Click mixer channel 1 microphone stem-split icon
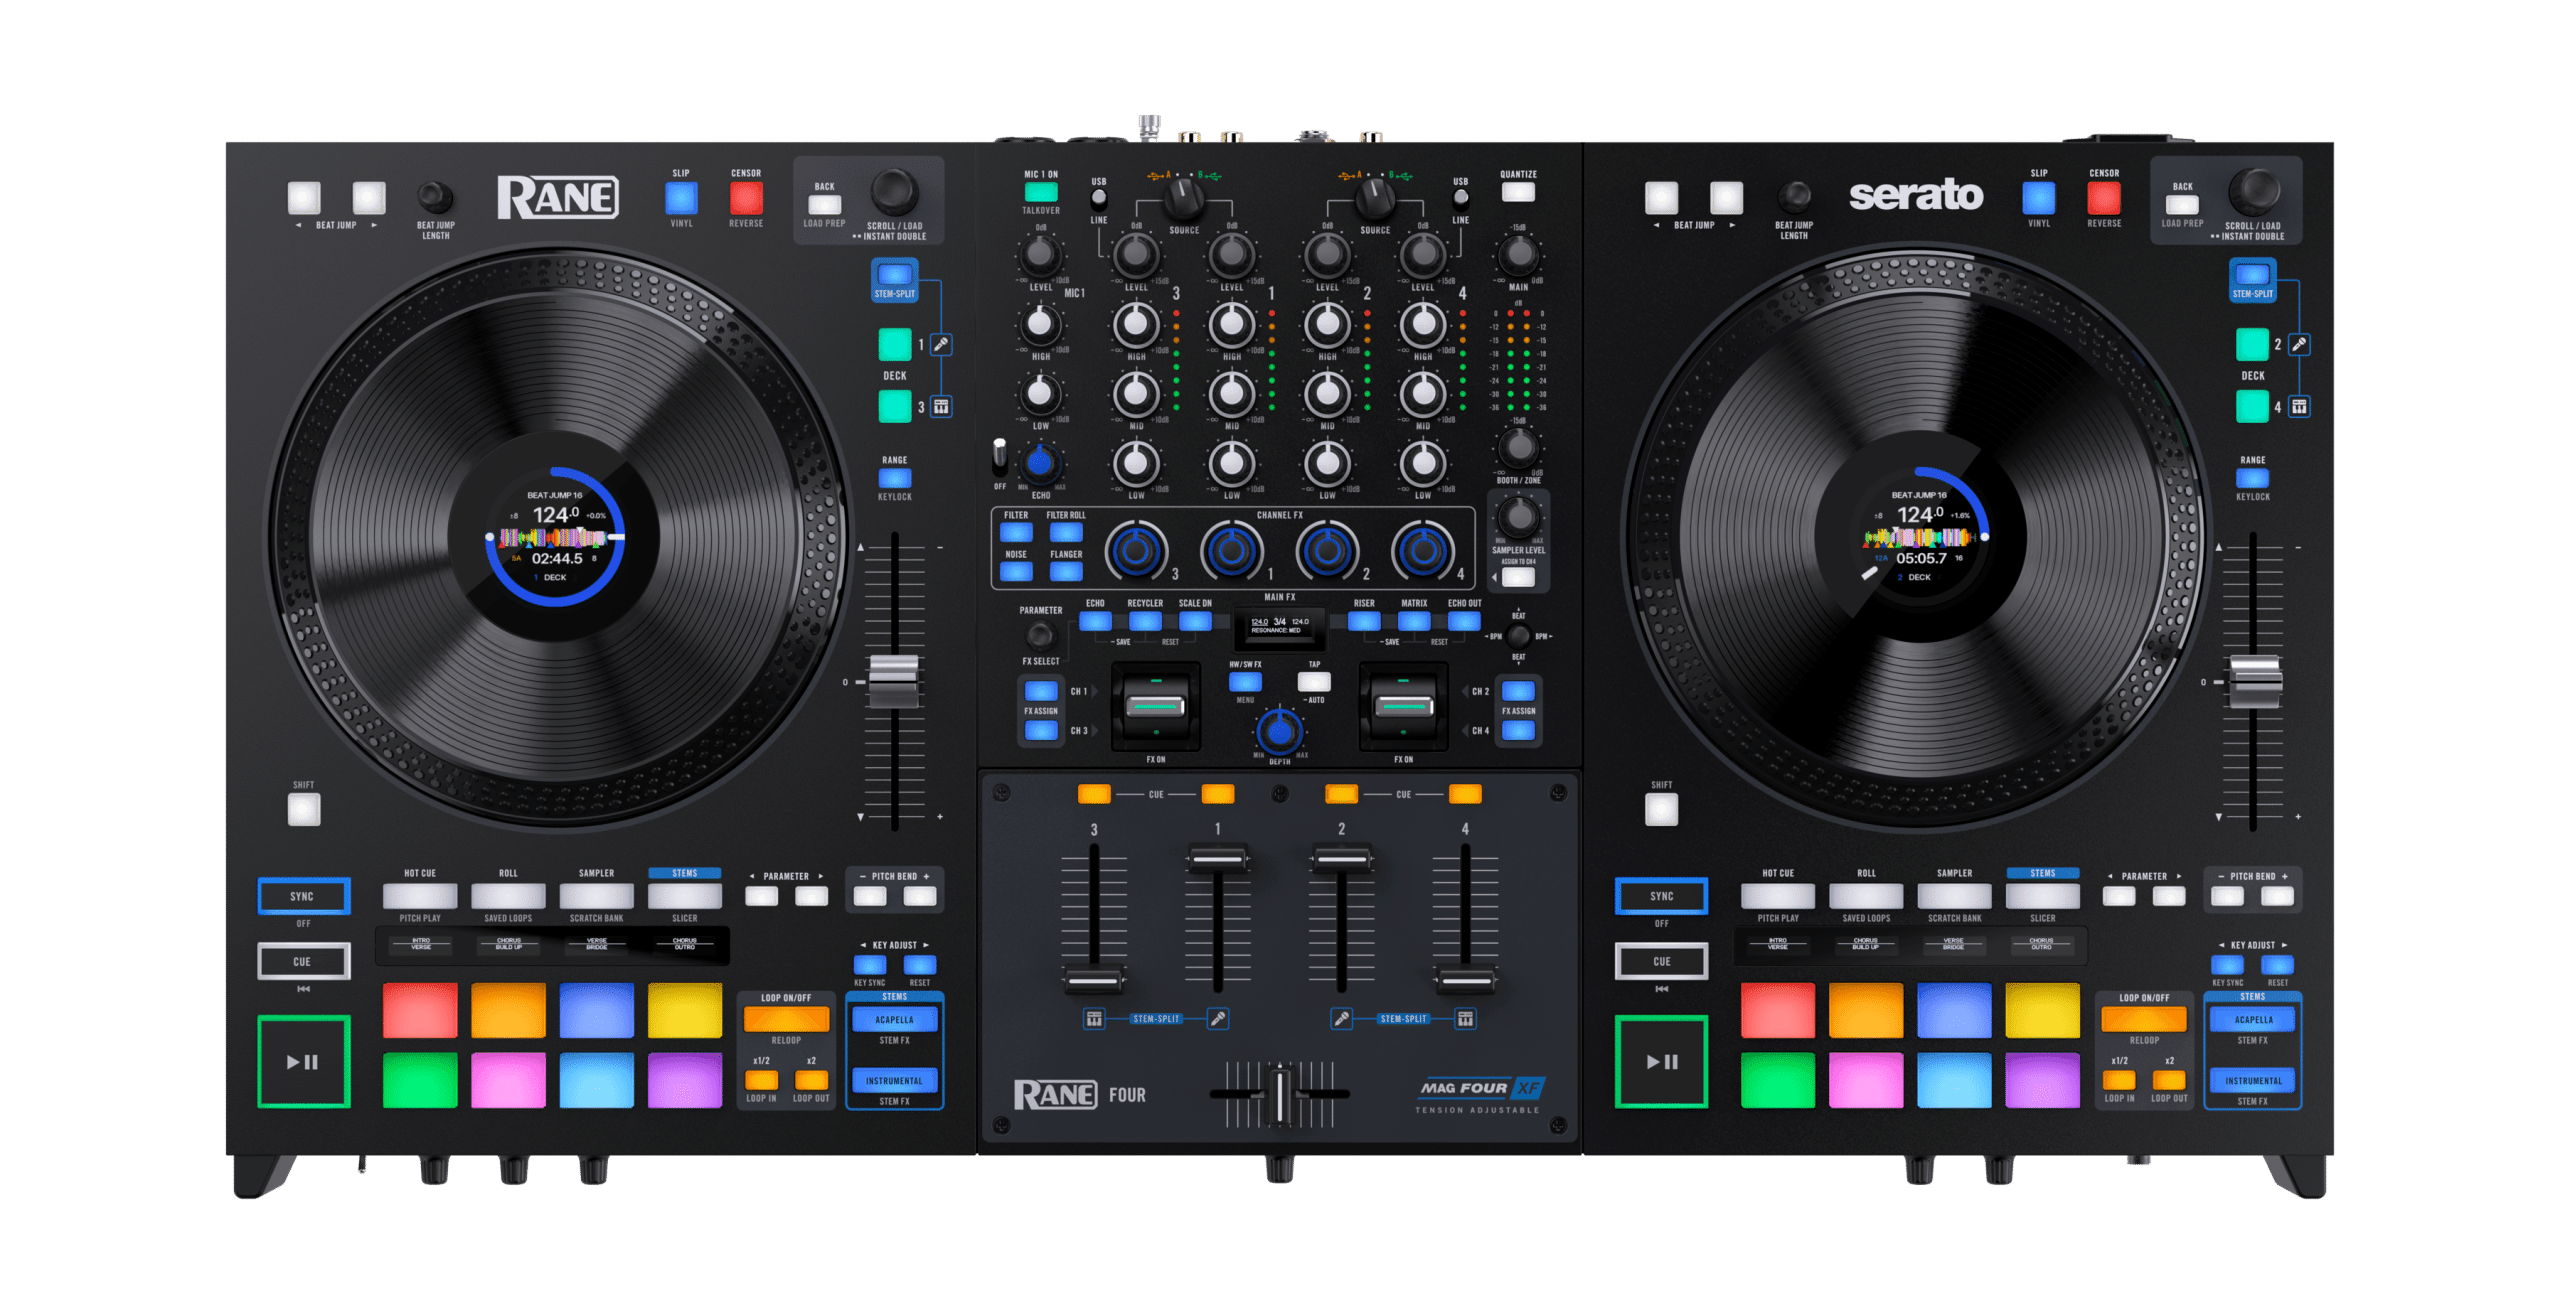The image size is (2560, 1303). 1217,1018
